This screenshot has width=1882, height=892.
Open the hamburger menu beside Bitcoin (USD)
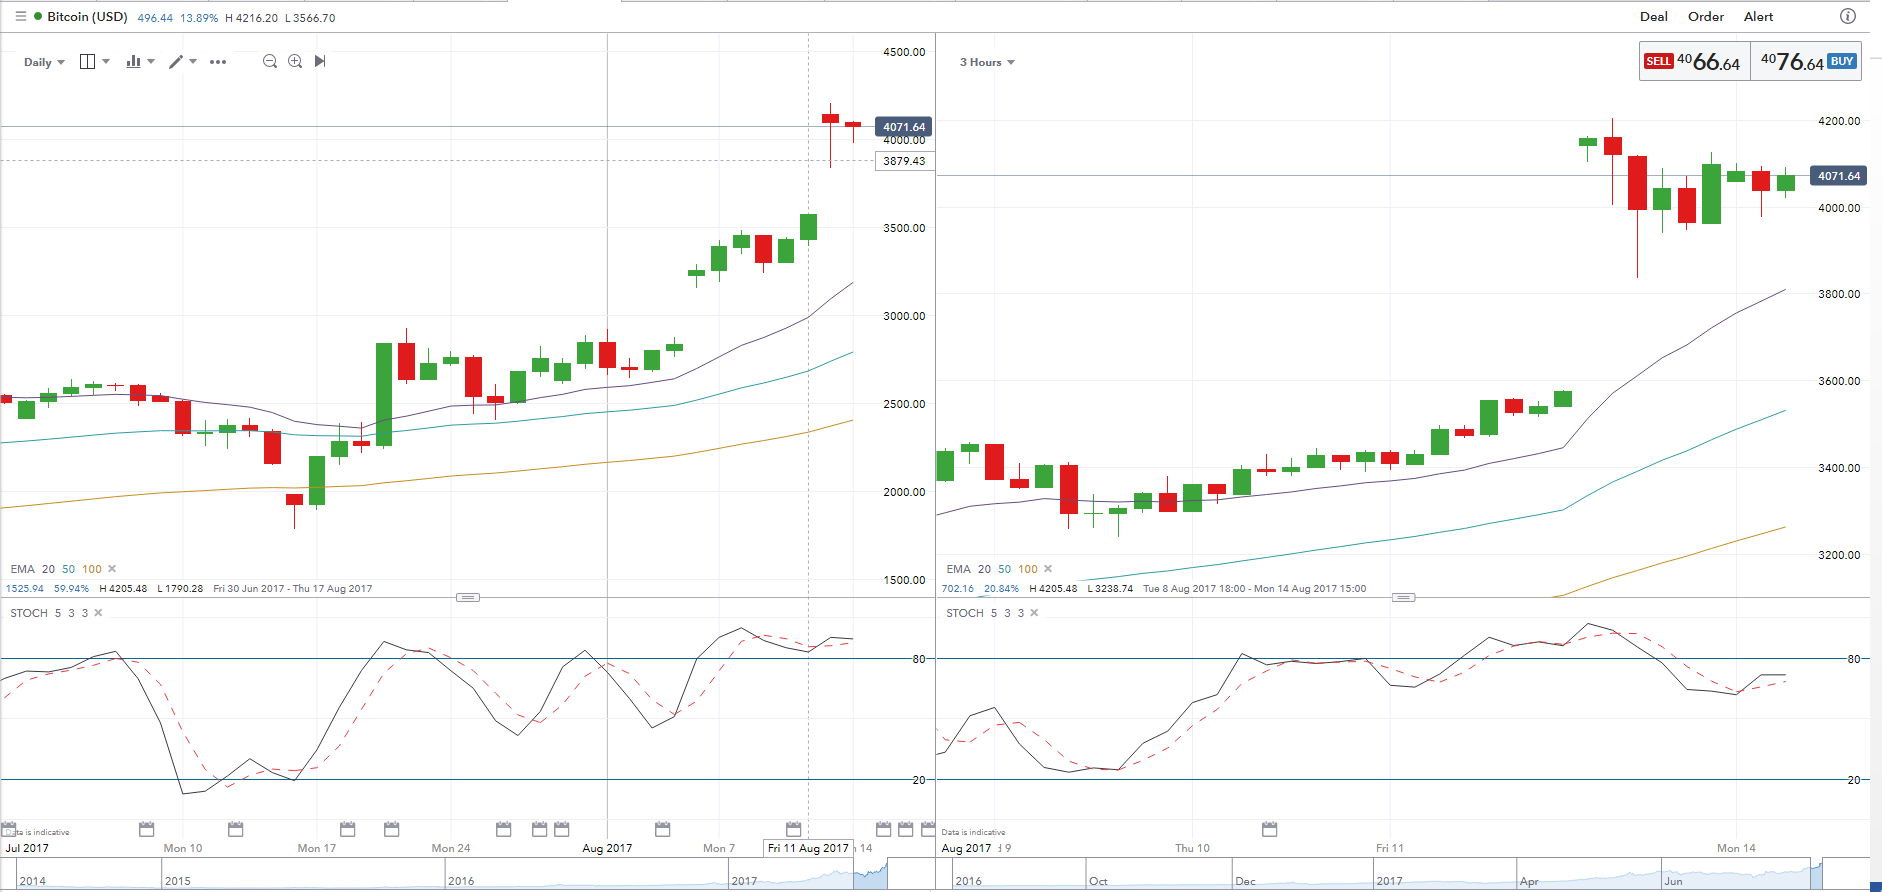coord(20,17)
